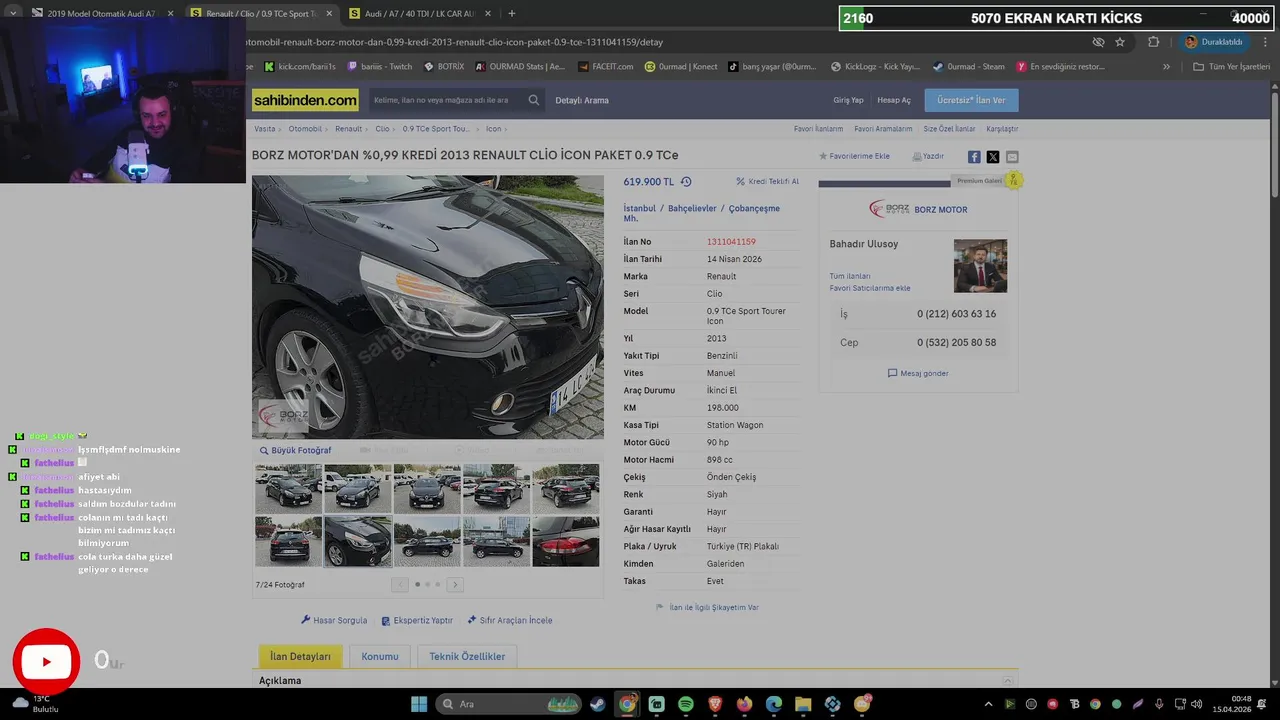Click the site search input field
Viewport: 1280px width, 720px height.
[x=447, y=100]
